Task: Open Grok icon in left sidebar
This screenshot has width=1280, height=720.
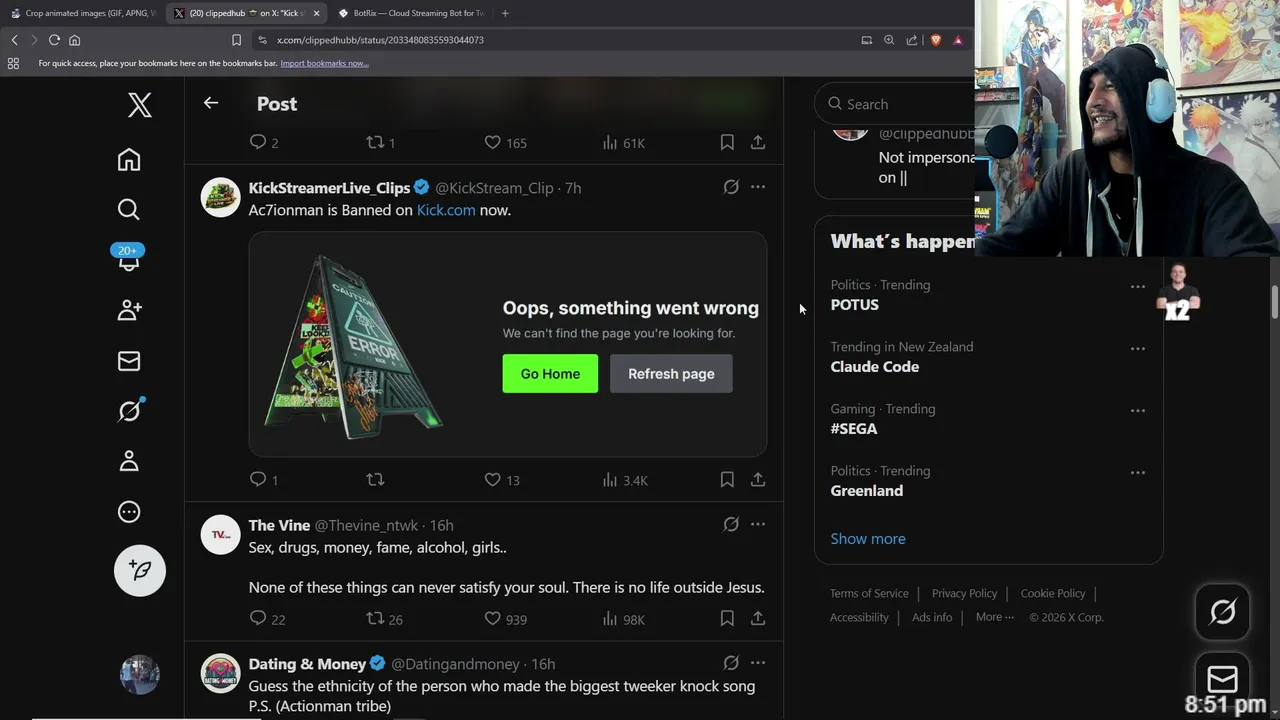Action: (129, 410)
